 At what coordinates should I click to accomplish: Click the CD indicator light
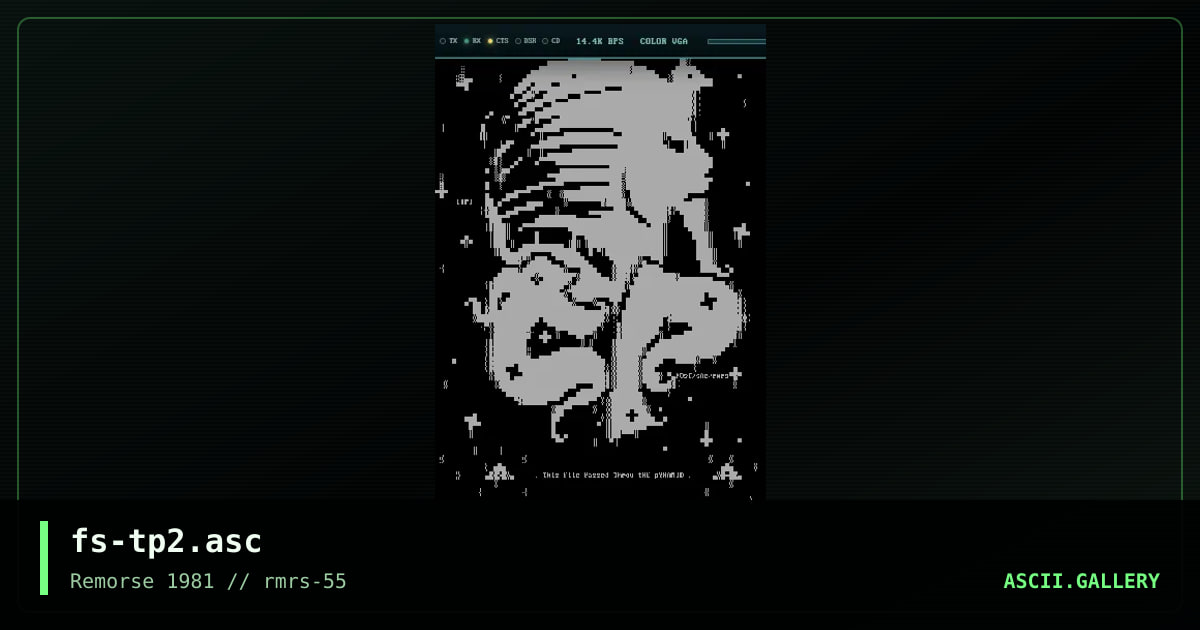coord(545,41)
